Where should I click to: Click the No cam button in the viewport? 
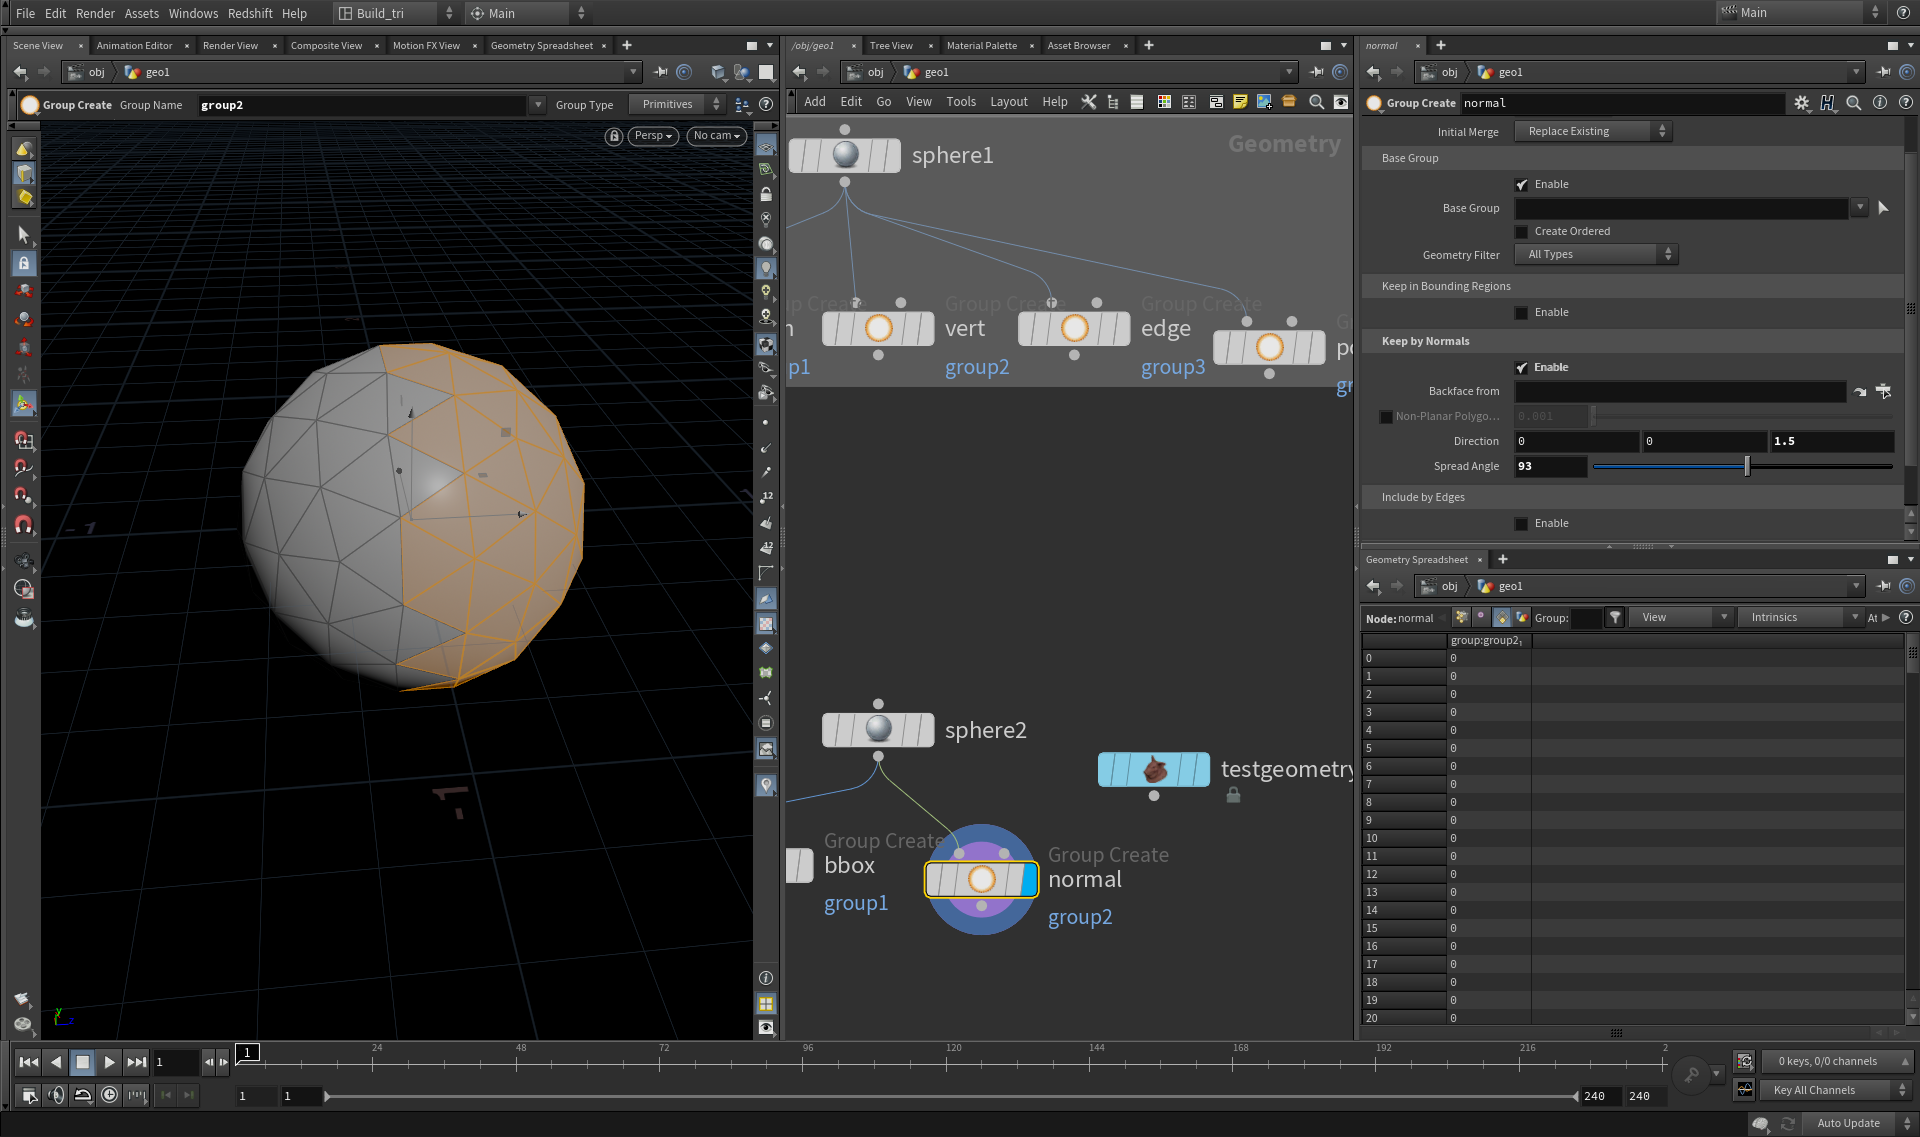[716, 135]
